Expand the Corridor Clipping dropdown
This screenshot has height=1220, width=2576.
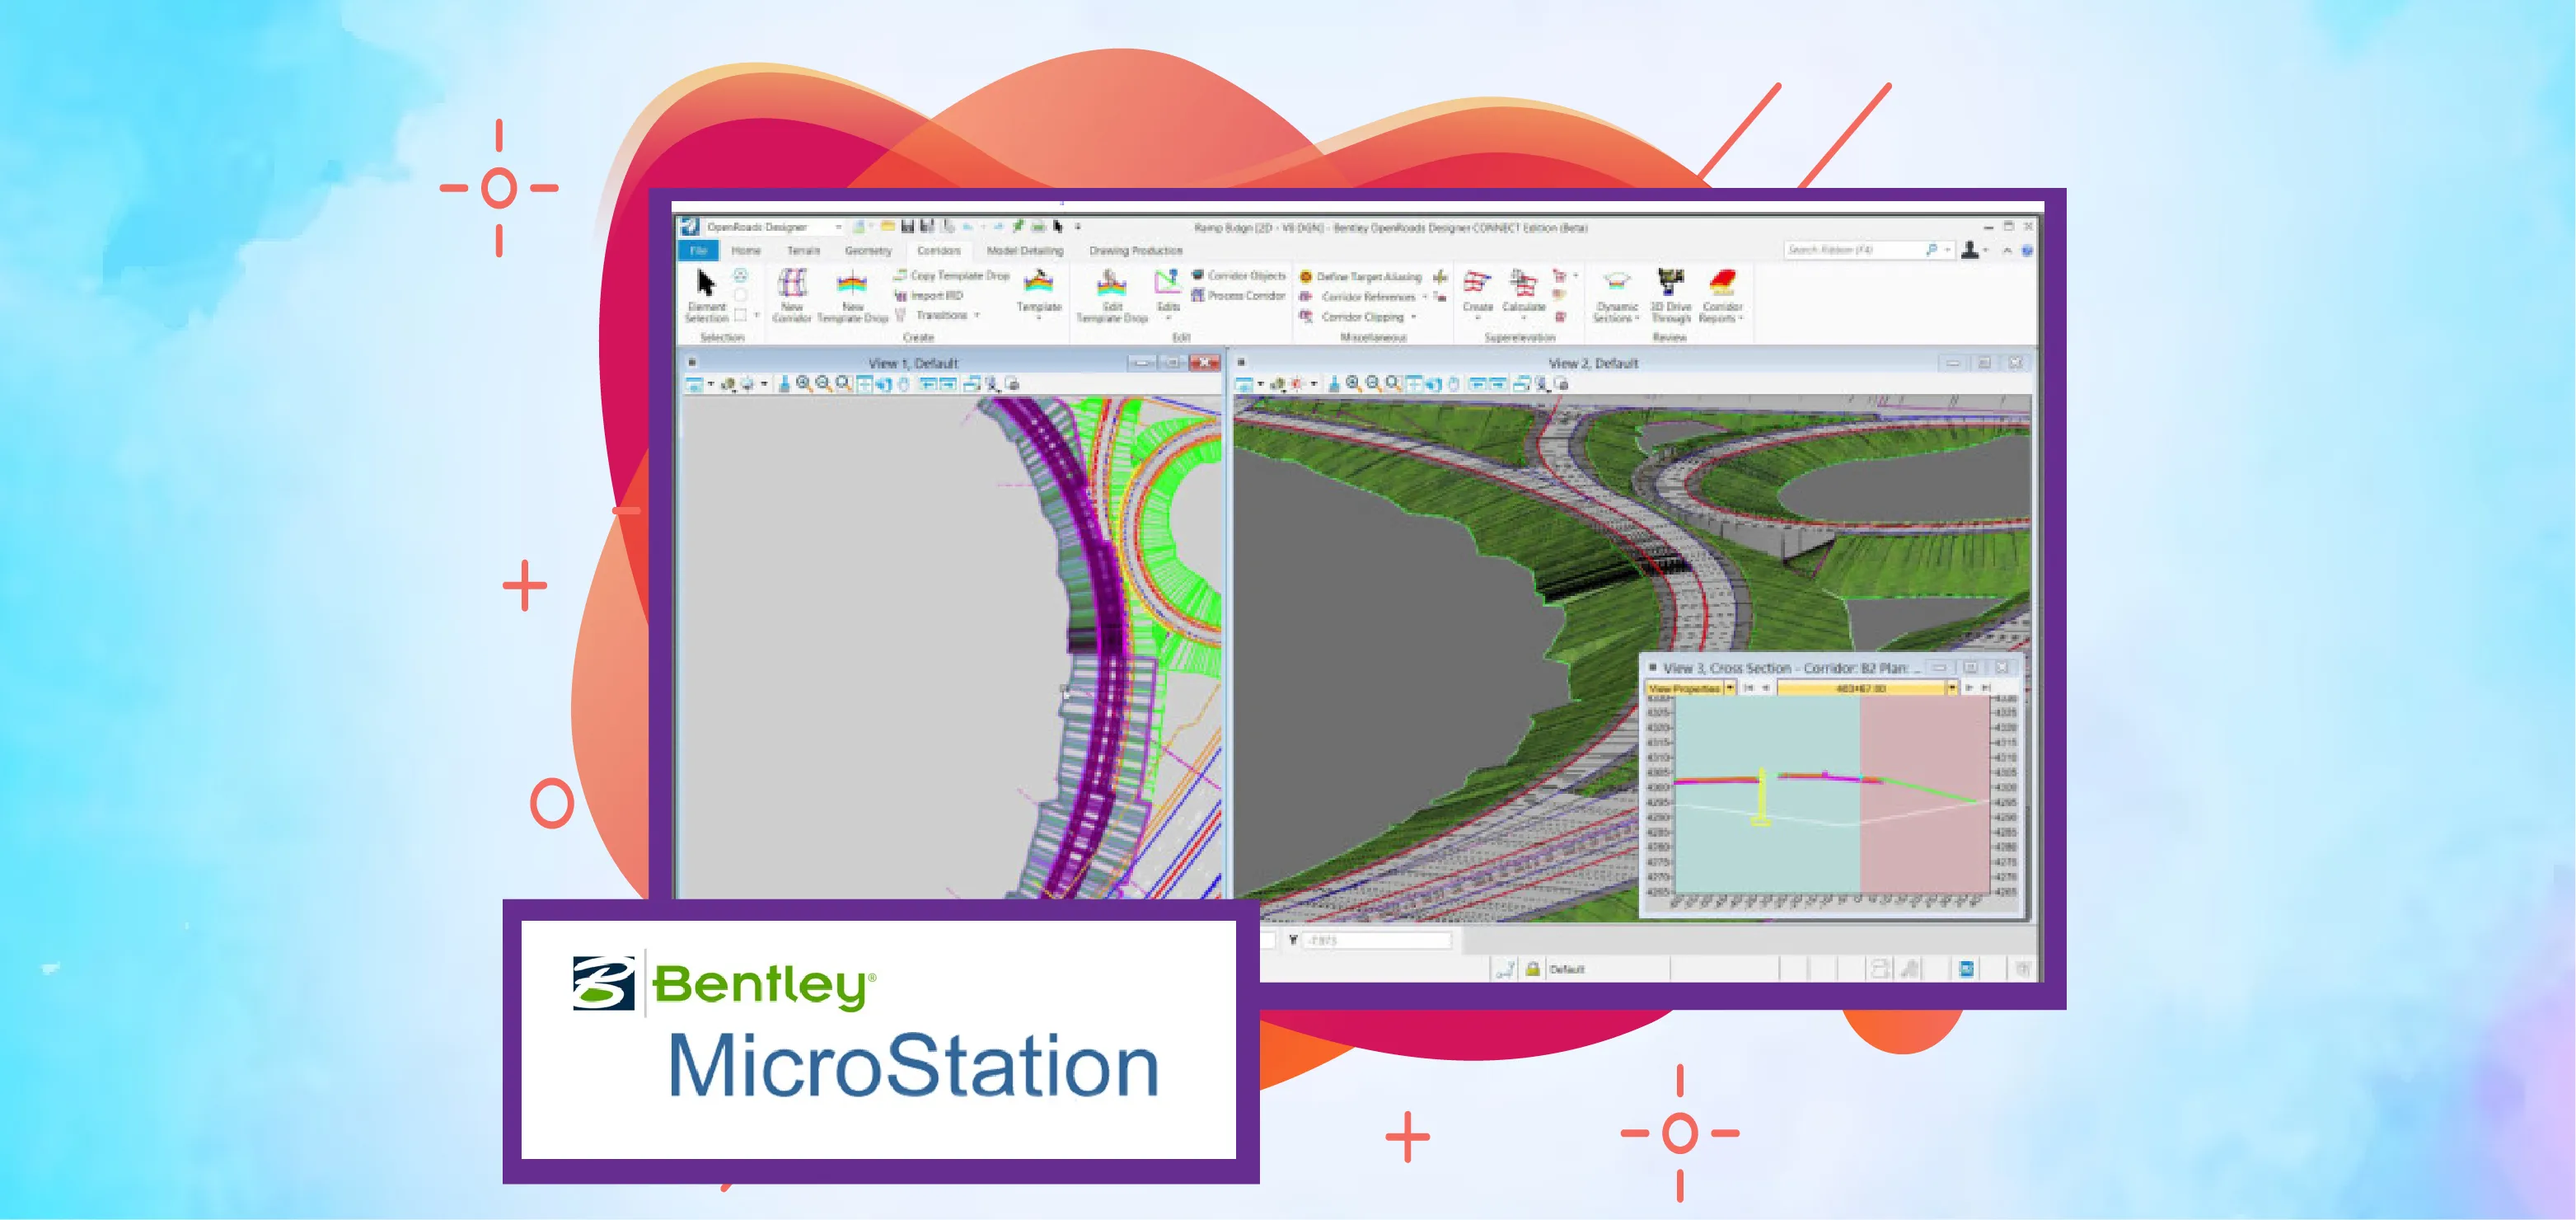pos(1414,317)
